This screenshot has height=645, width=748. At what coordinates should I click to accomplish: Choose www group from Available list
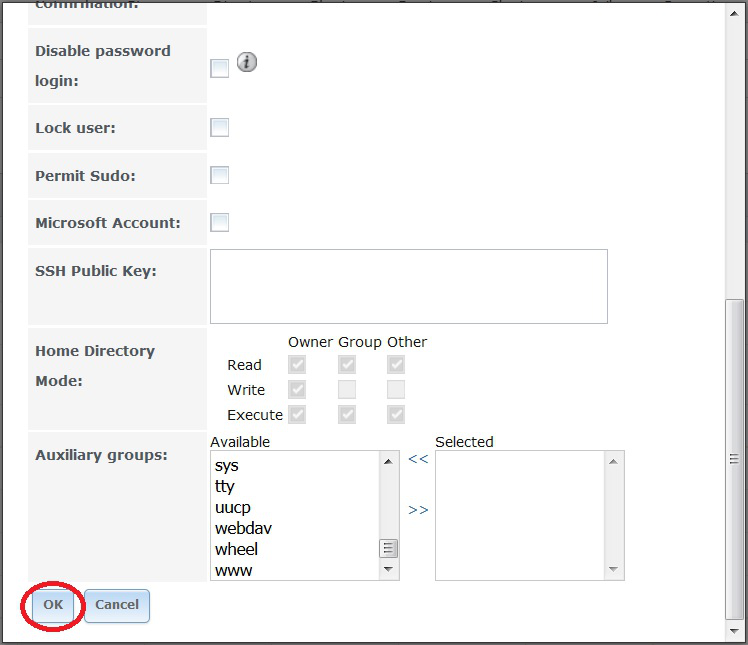233,570
